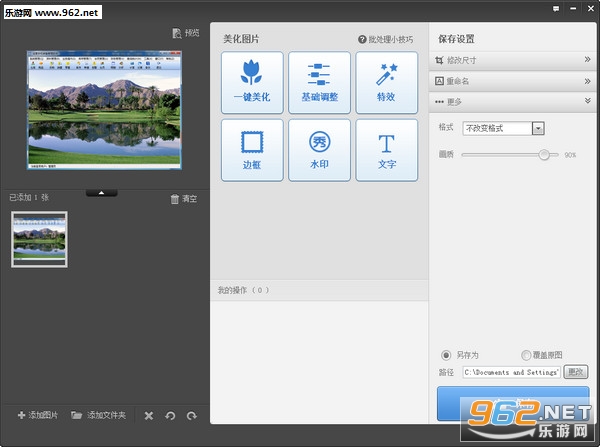Open the 文字 text tool
Image resolution: width=600 pixels, height=447 pixels.
[x=386, y=150]
